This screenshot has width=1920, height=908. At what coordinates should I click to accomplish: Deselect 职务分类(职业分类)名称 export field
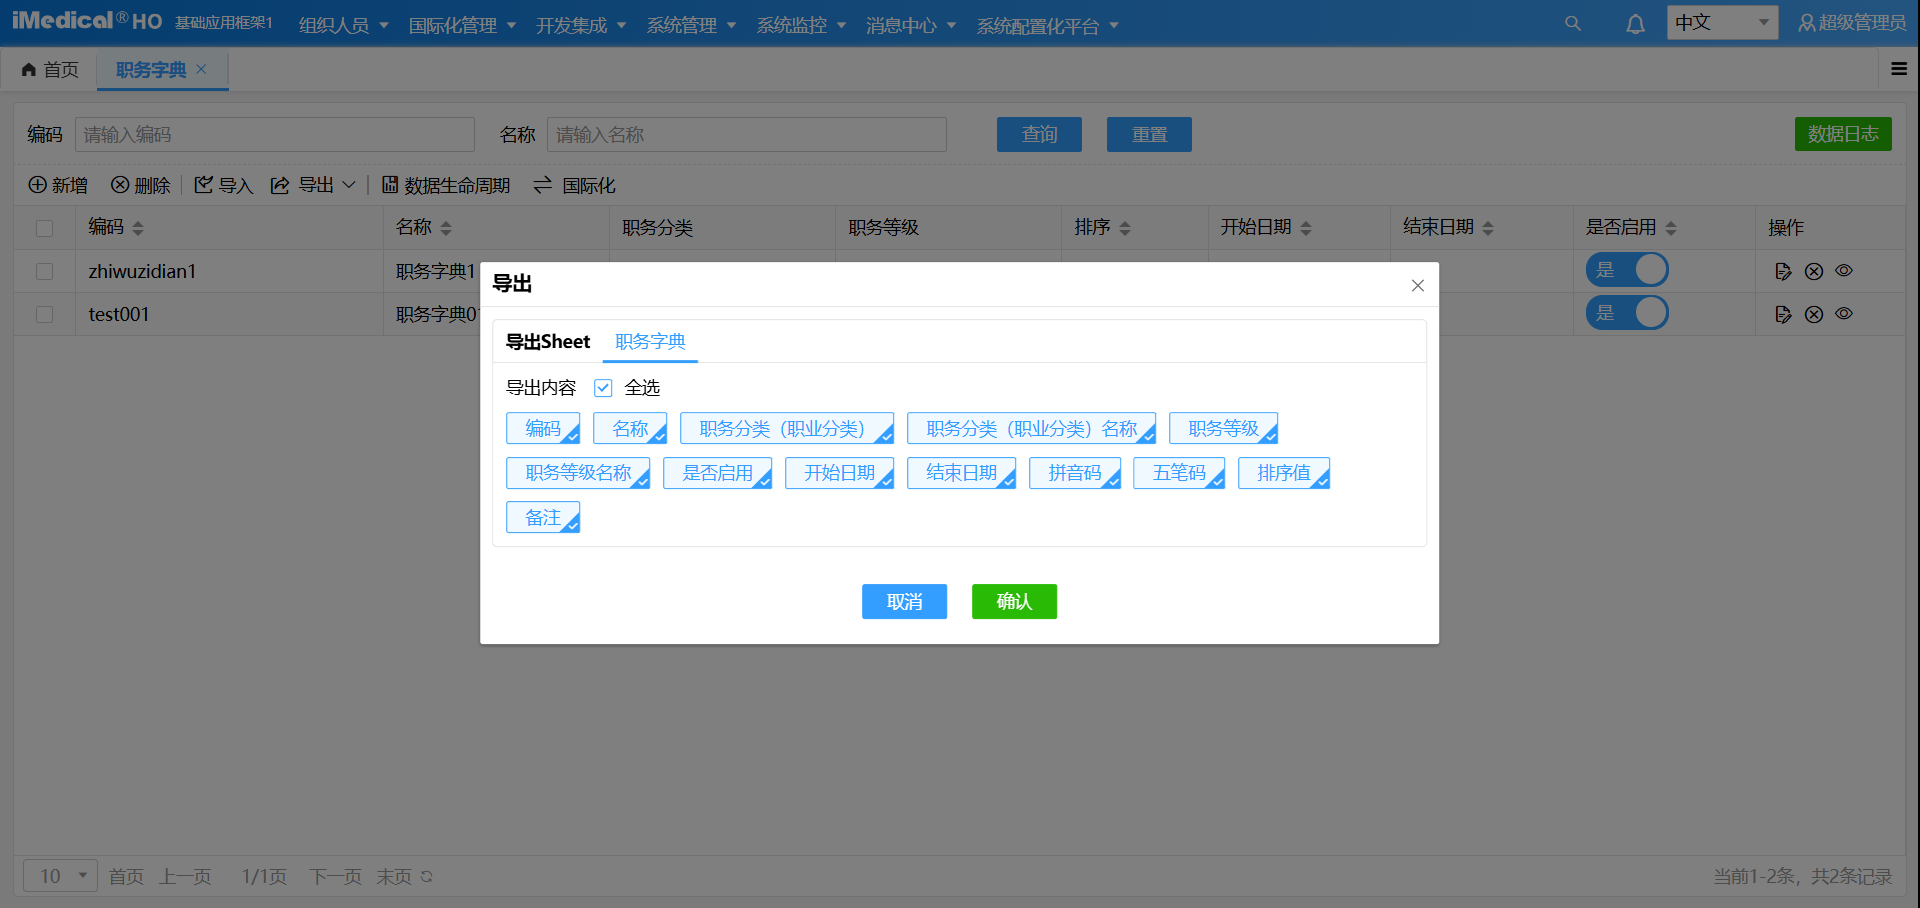(1031, 428)
